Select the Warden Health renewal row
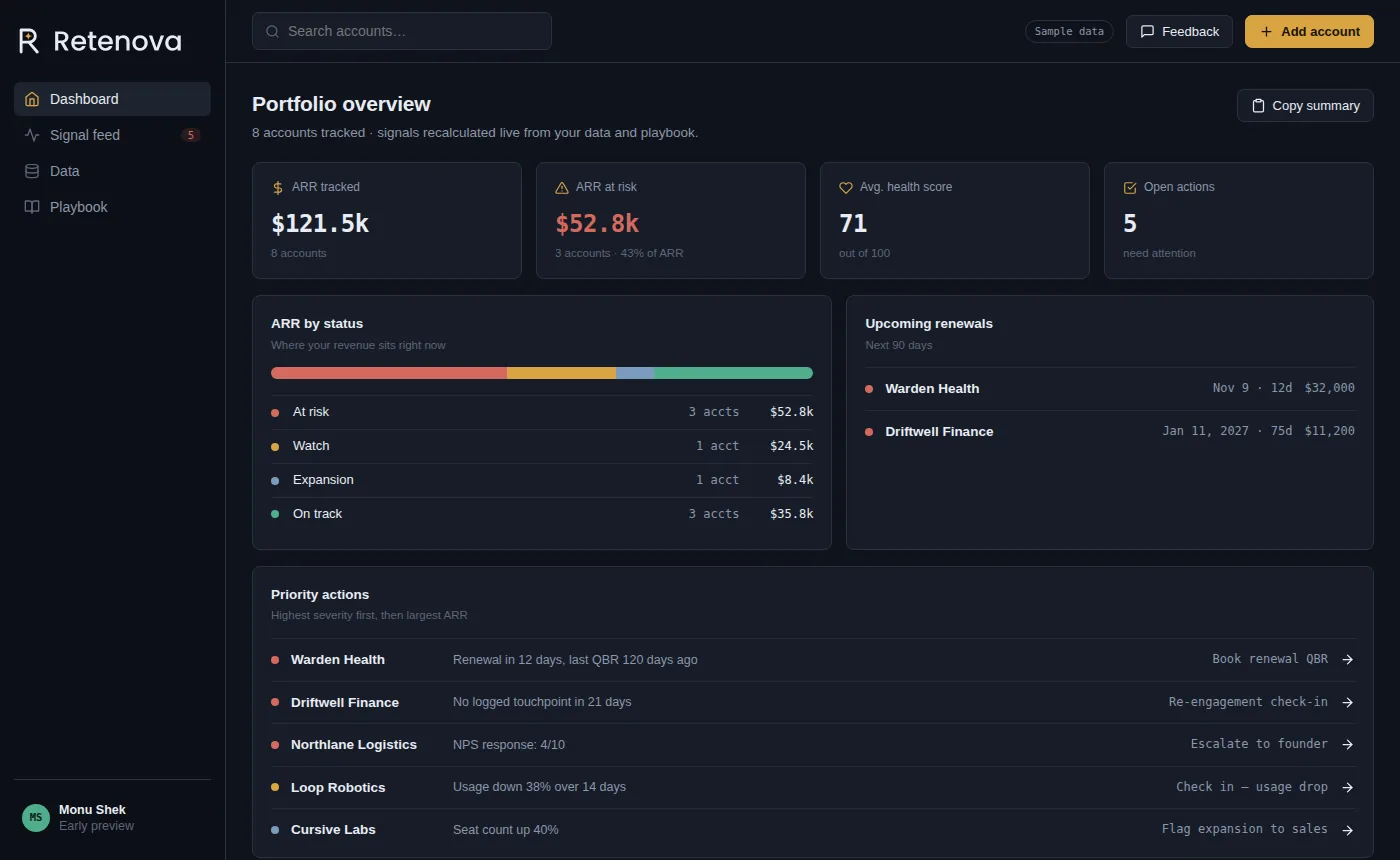Screen dimensions: 1400x860 pos(1110,388)
